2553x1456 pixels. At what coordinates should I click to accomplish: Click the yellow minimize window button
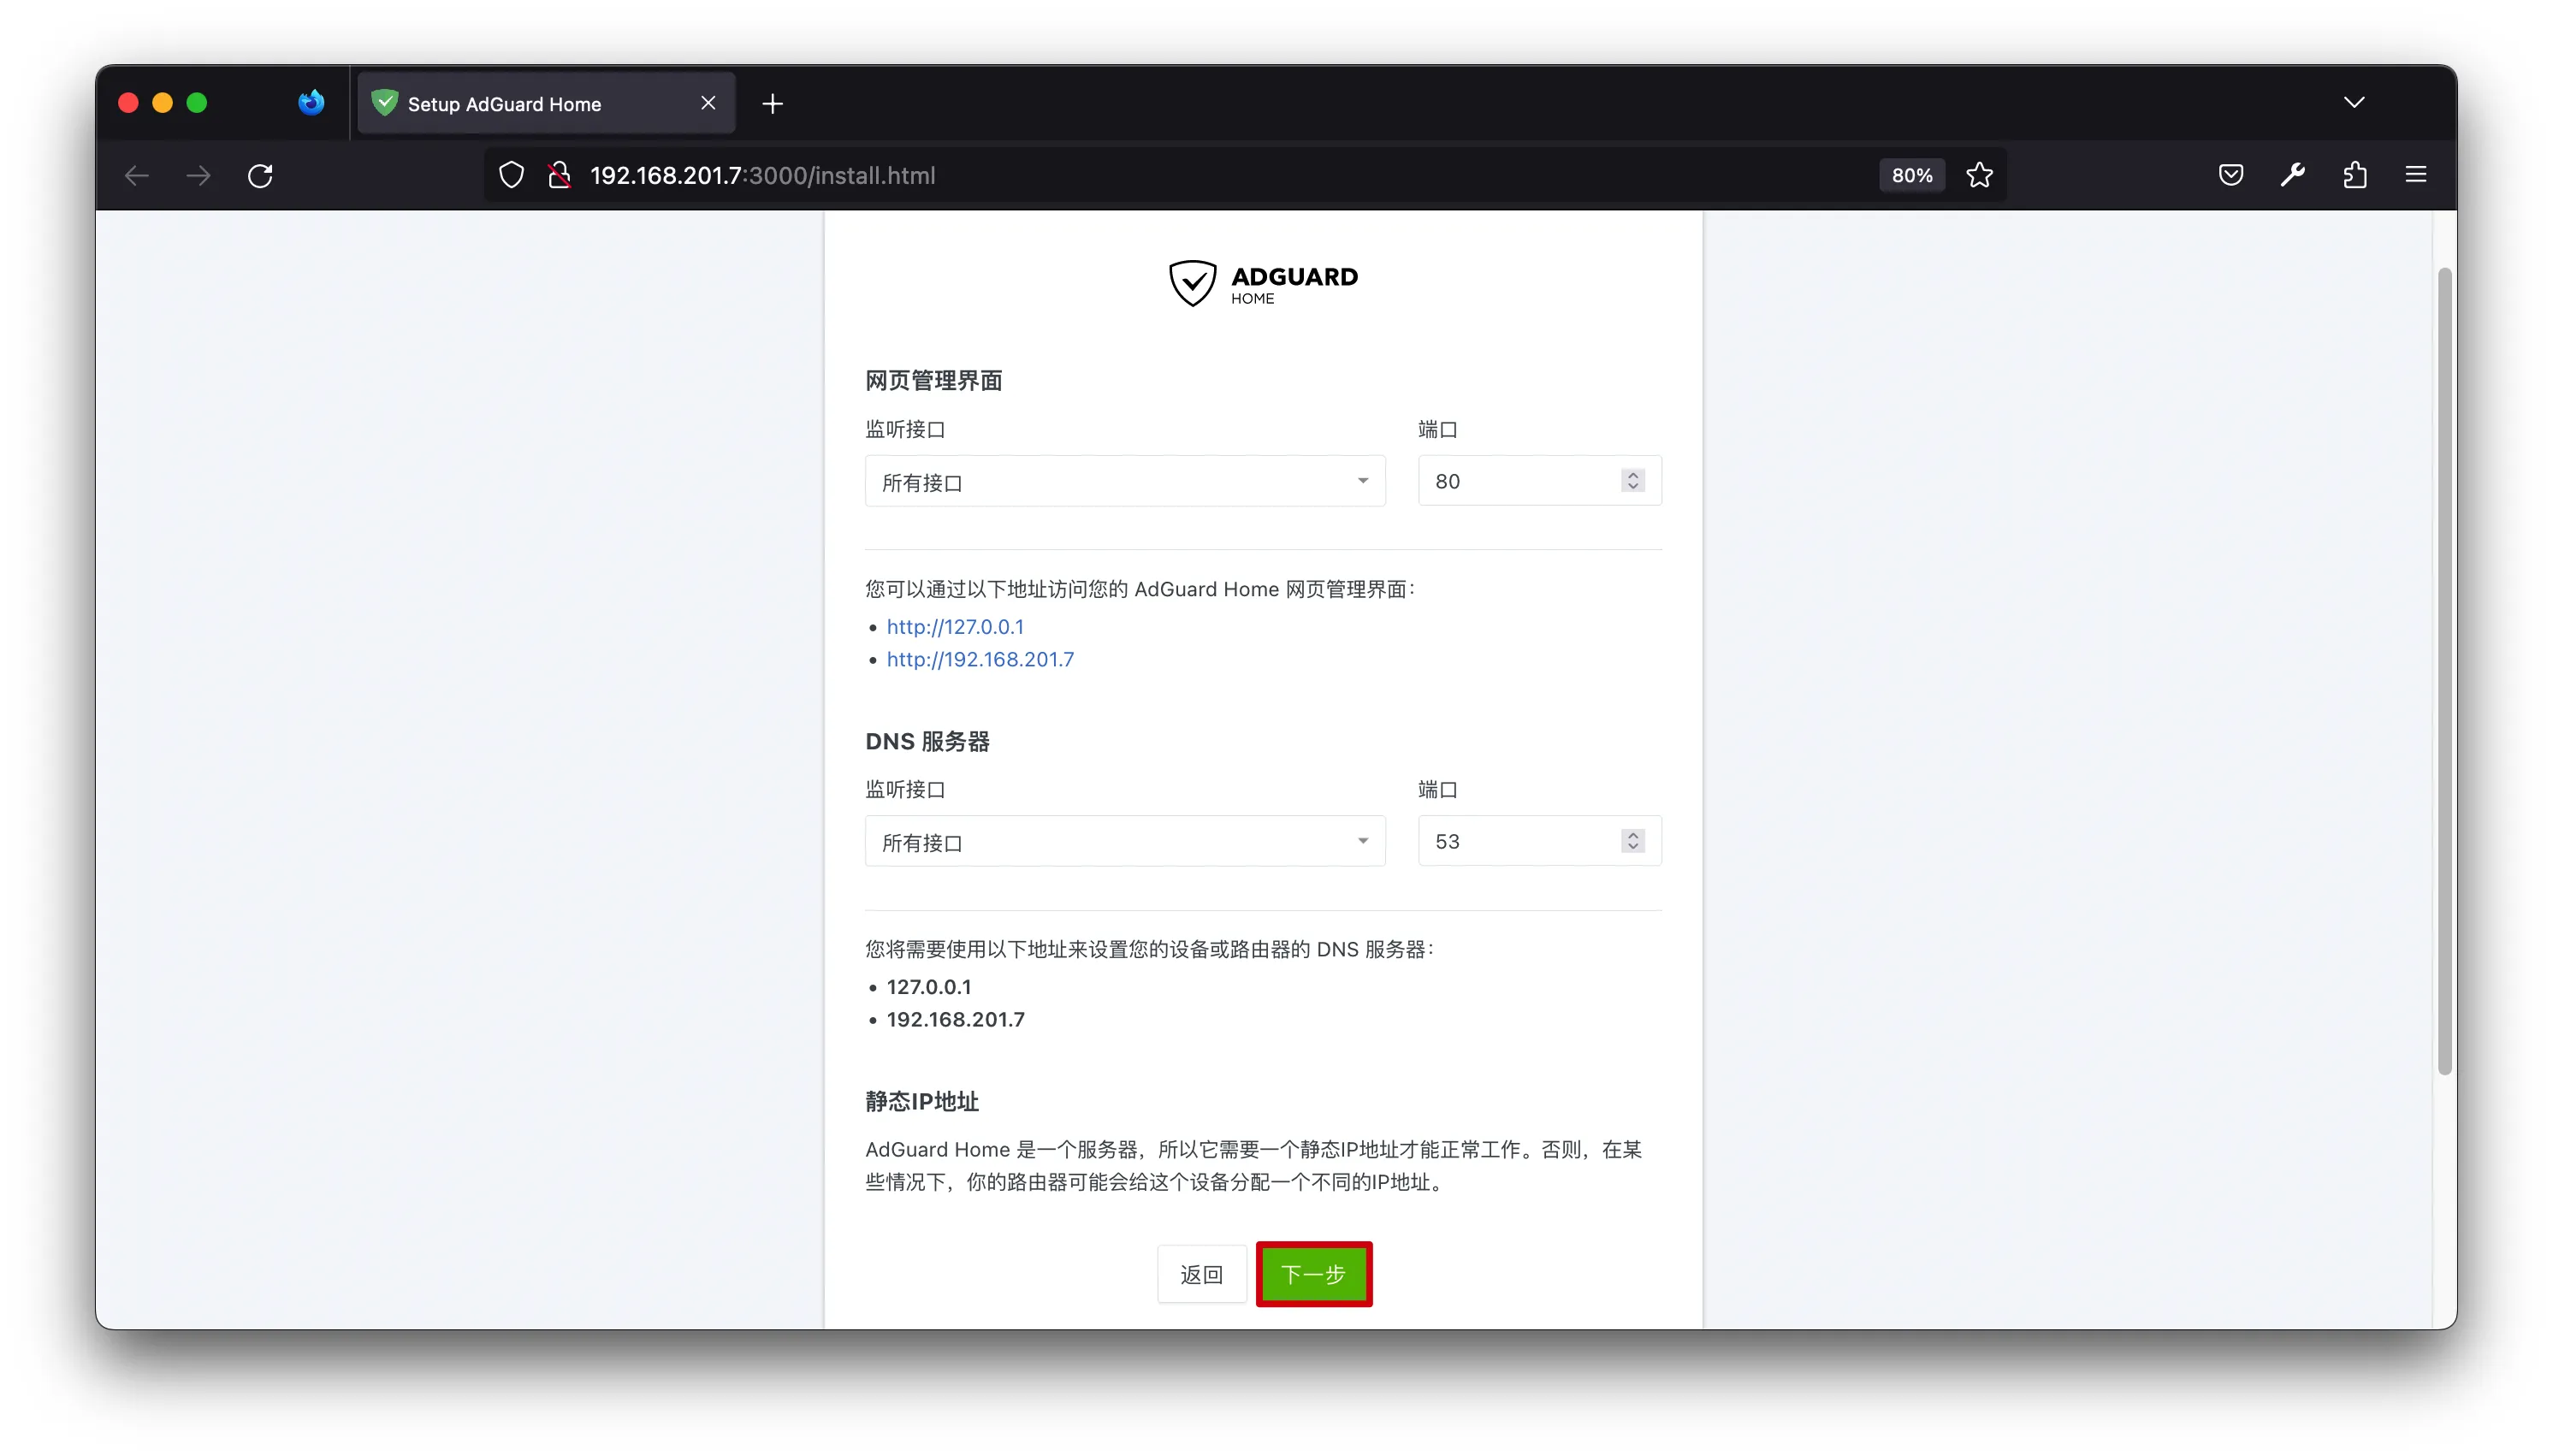(162, 103)
